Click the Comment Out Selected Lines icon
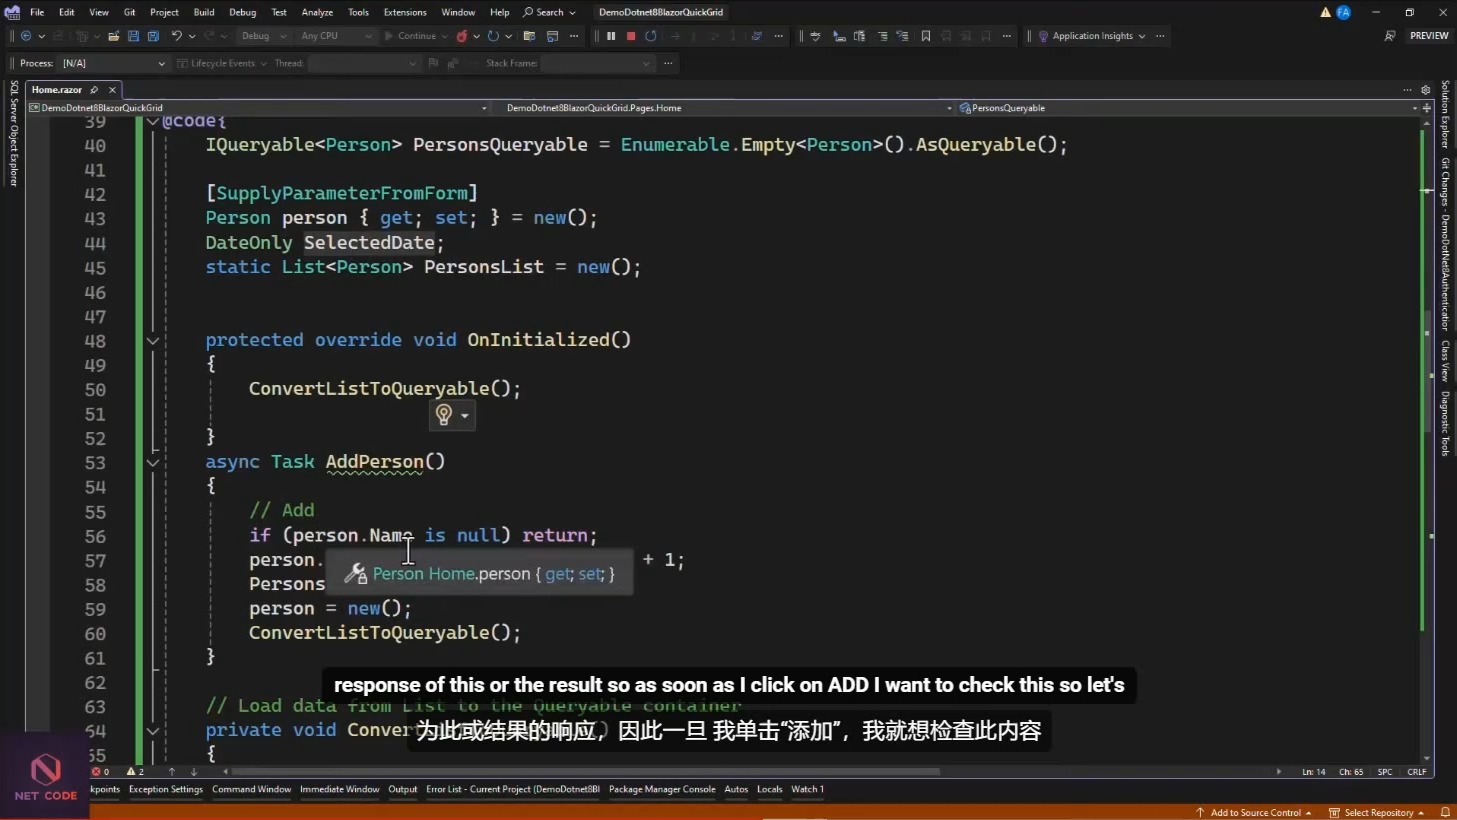The width and height of the screenshot is (1457, 820). [883, 36]
